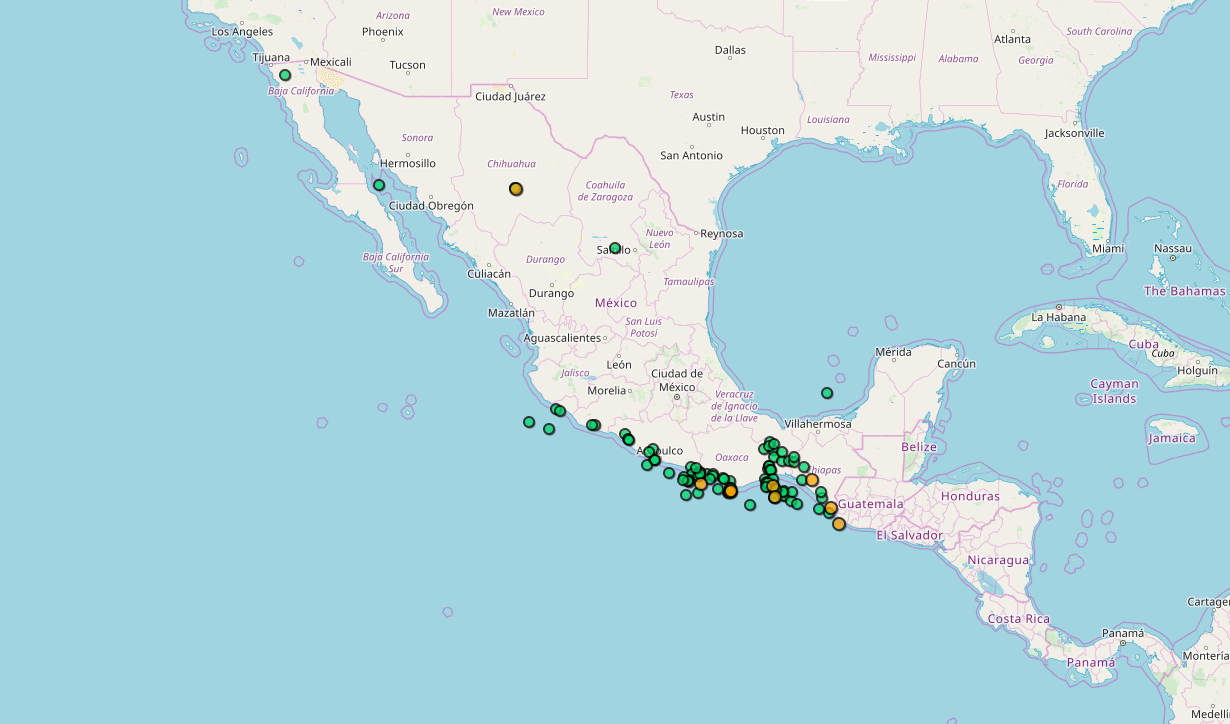1230x724 pixels.
Task: Click the Tamaulipas state label
Action: [x=689, y=282]
